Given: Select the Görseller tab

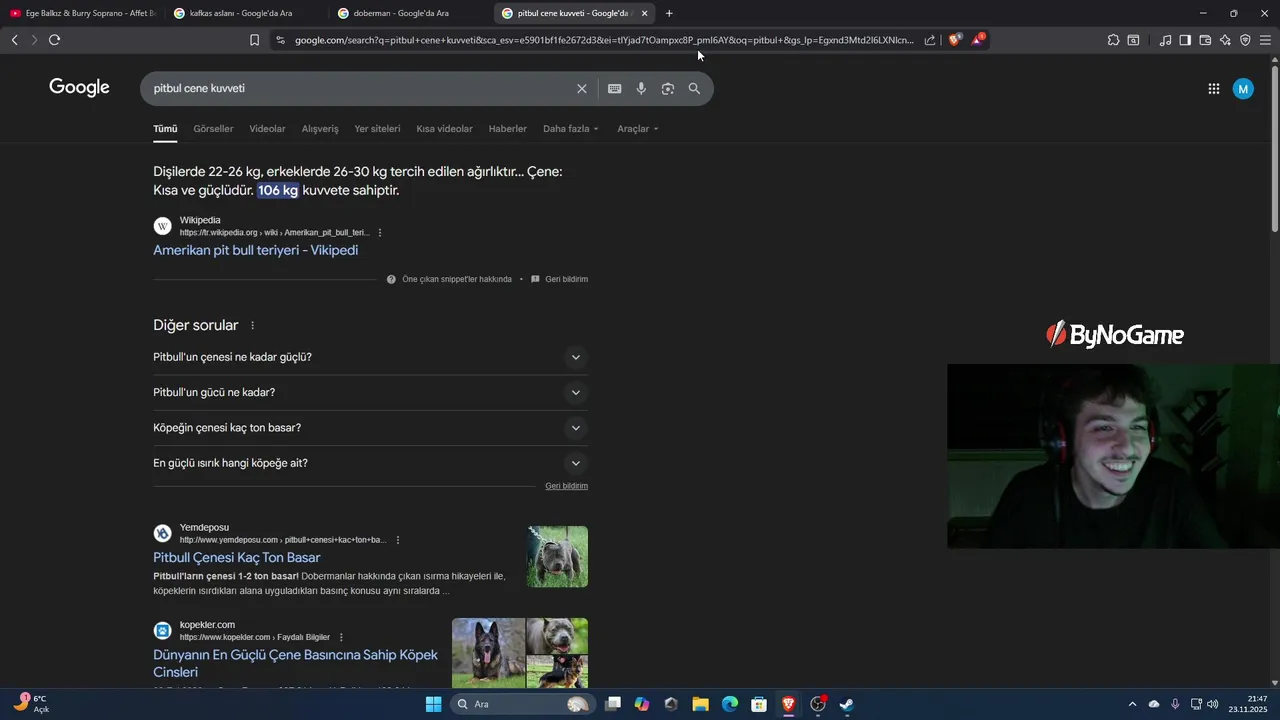Looking at the screenshot, I should [x=213, y=129].
